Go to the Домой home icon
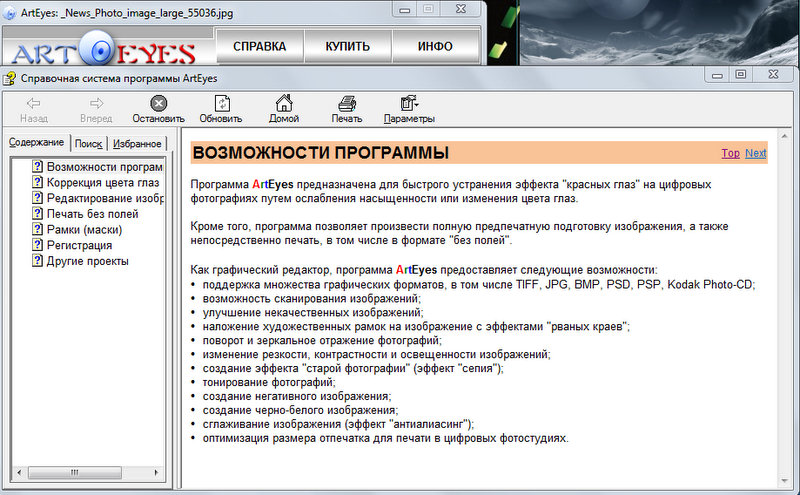Image resolution: width=800 pixels, height=495 pixels. [284, 103]
